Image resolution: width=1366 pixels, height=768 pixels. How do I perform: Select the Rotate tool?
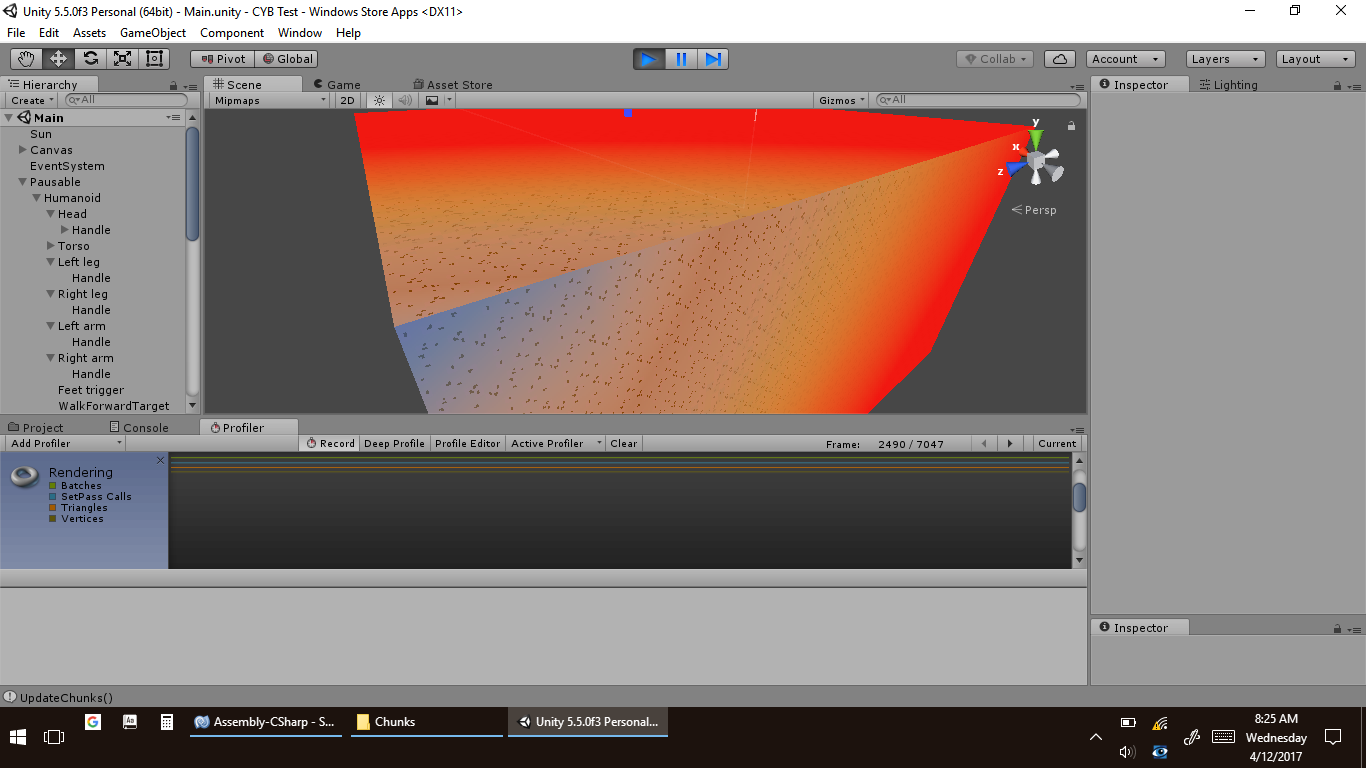[90, 59]
